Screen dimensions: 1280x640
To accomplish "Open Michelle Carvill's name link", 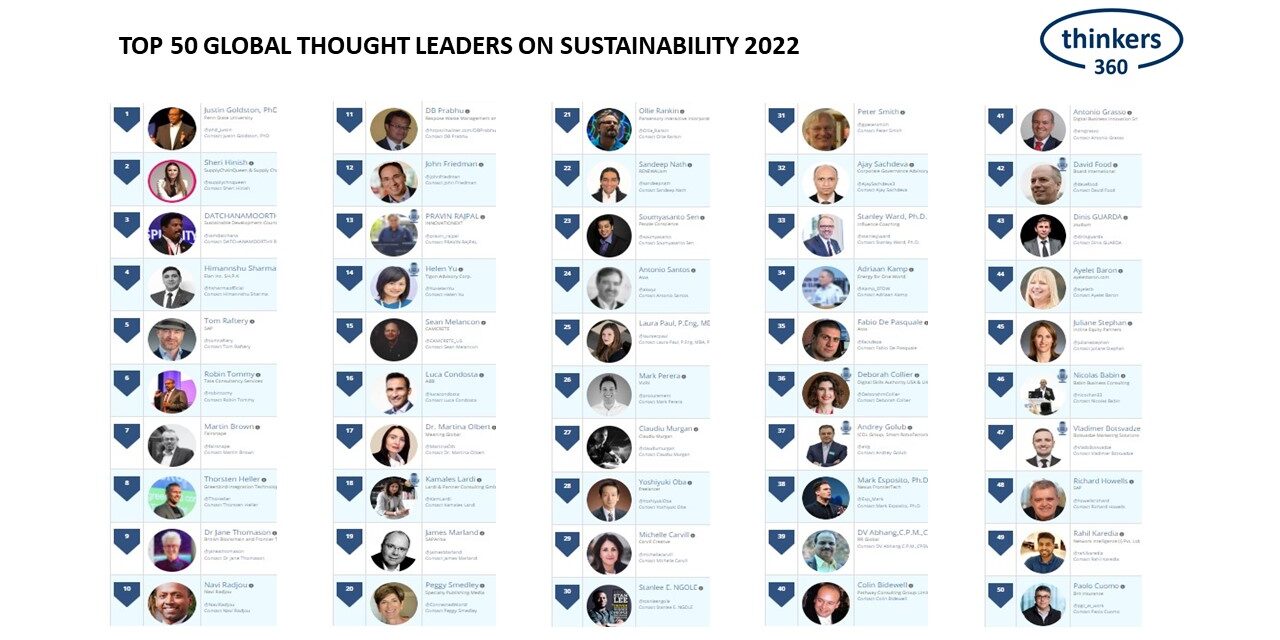I will (x=665, y=535).
